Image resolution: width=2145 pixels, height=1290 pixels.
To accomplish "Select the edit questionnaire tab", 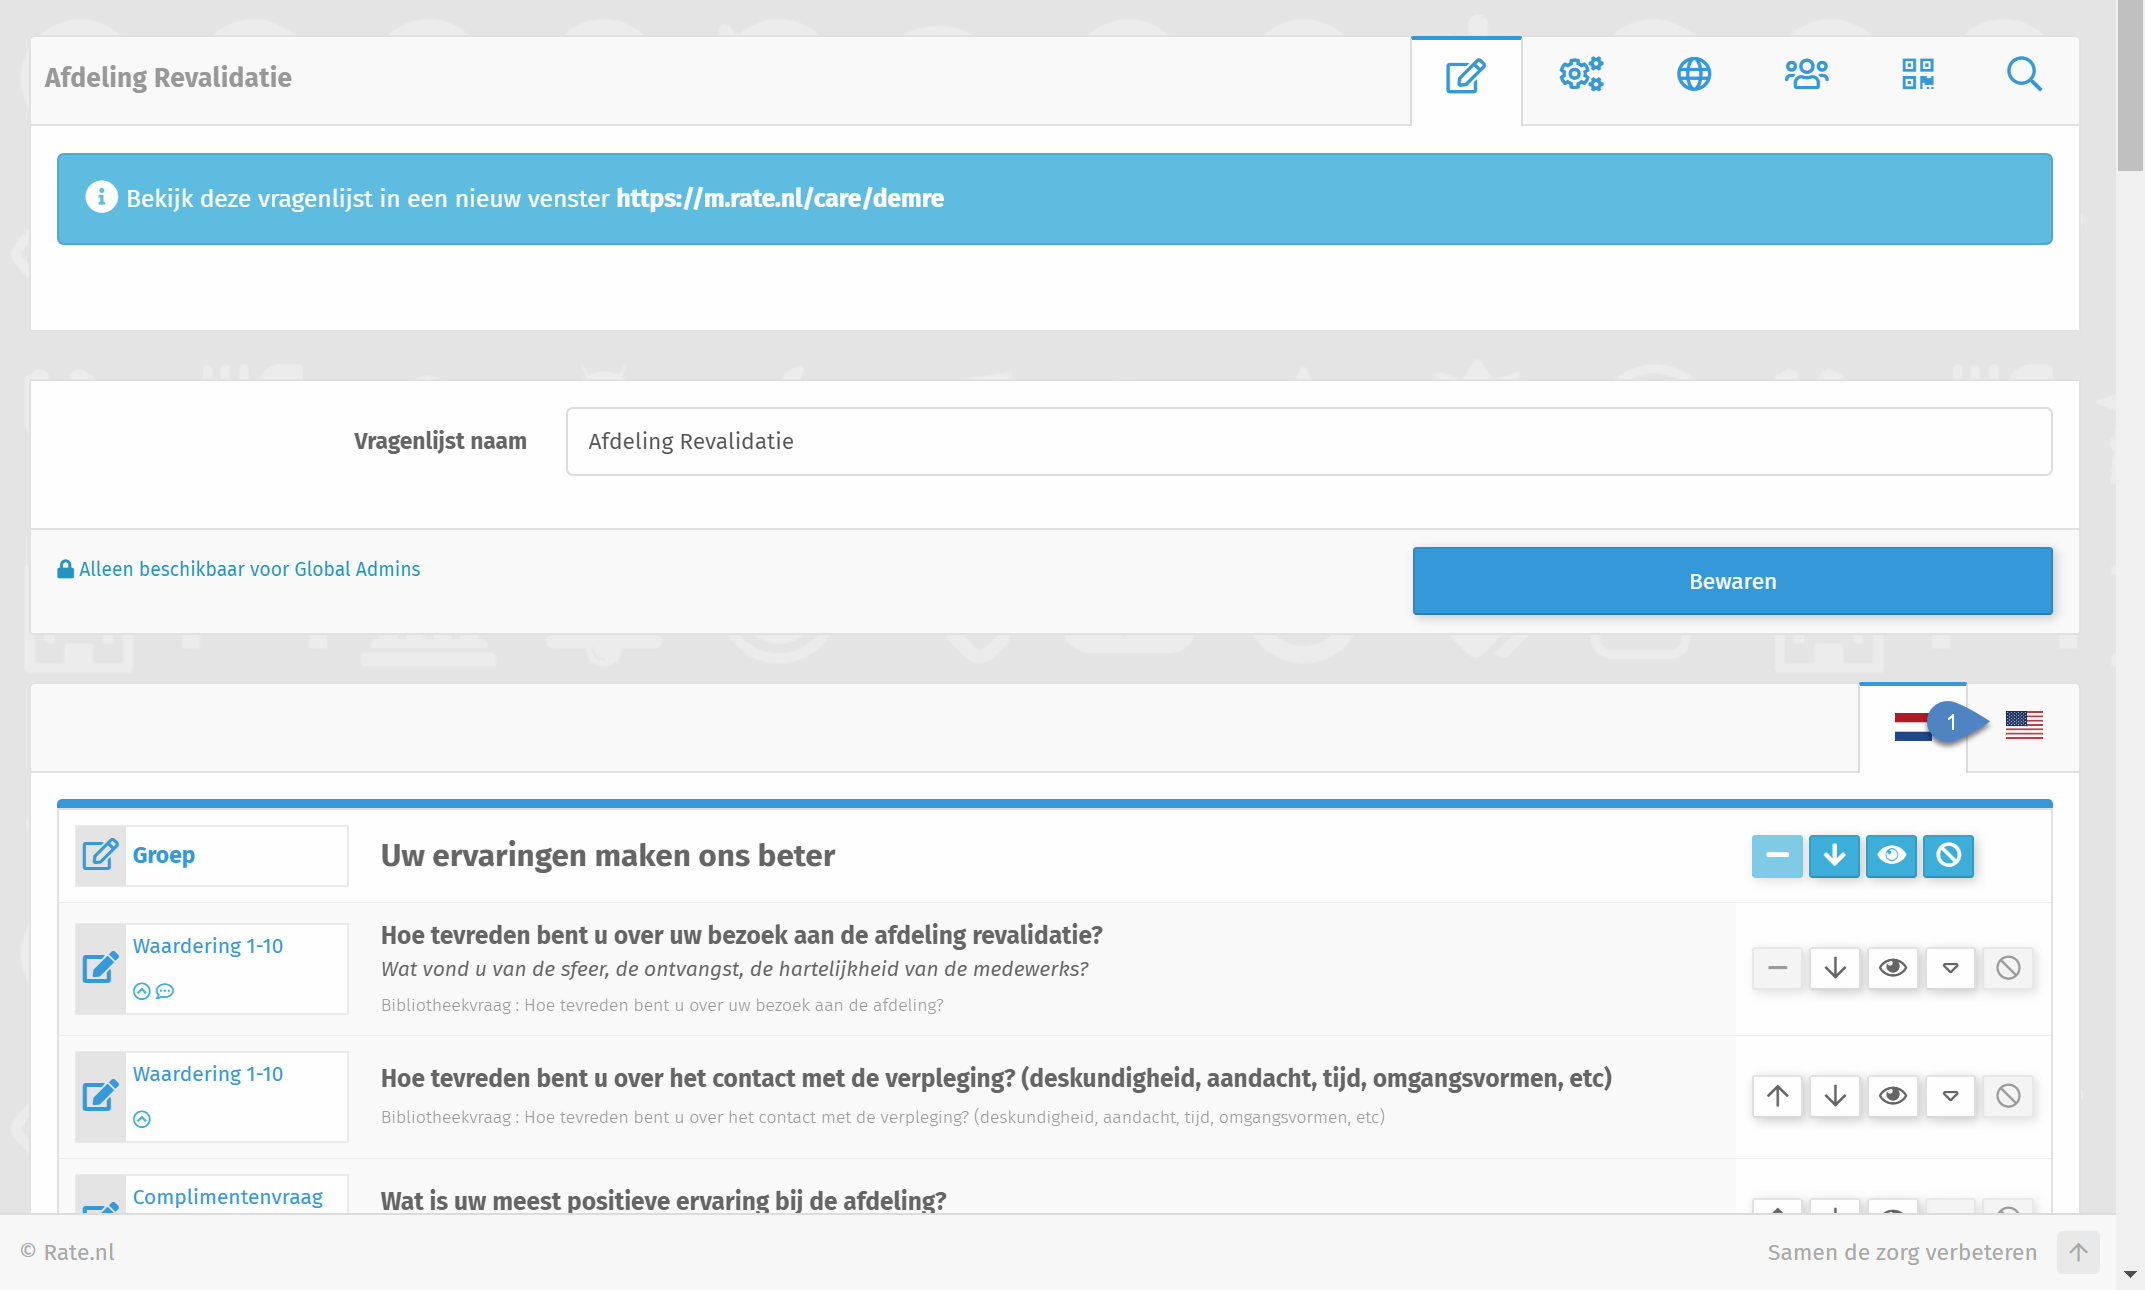I will coord(1465,77).
